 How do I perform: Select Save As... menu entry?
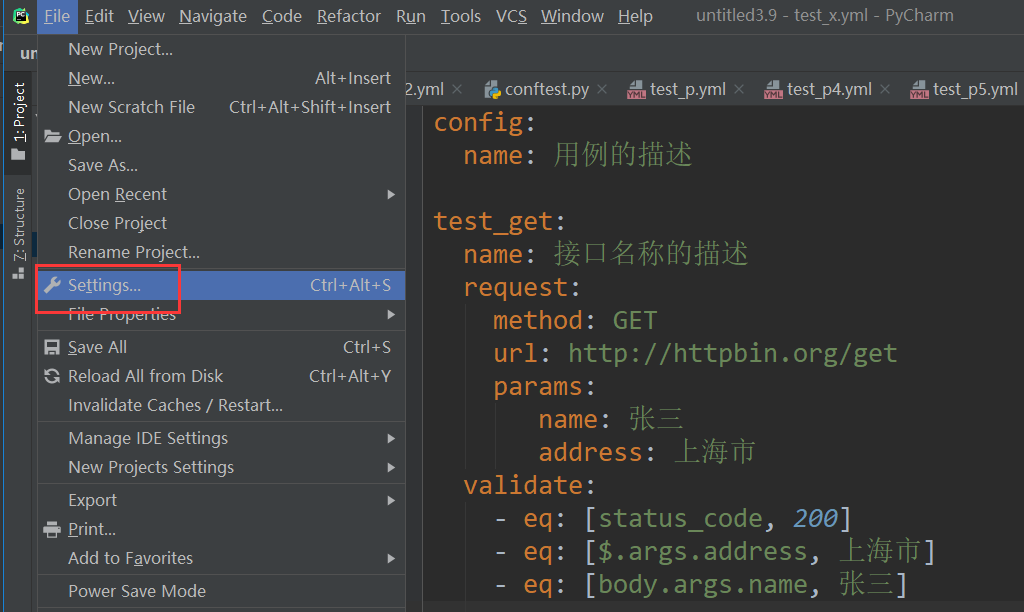pos(221,165)
